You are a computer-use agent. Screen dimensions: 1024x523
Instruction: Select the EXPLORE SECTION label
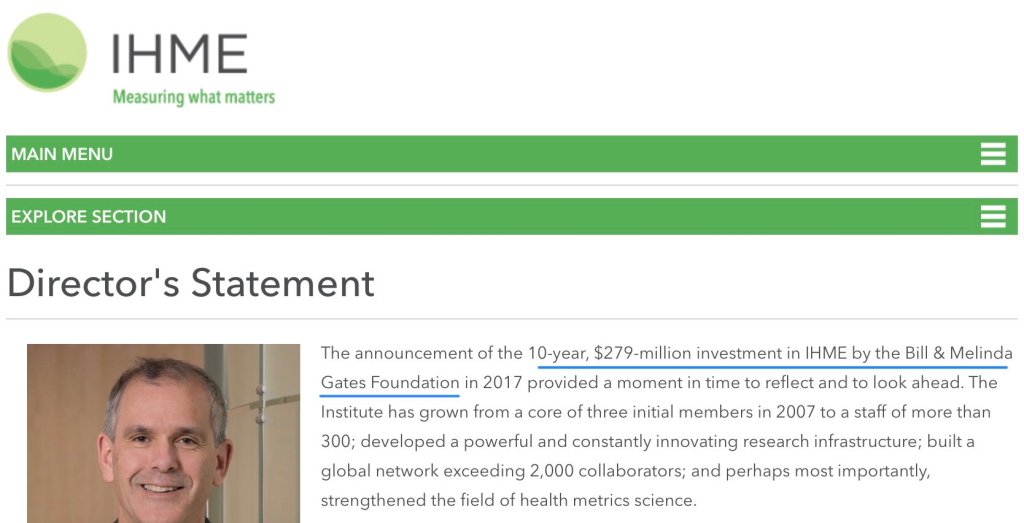(88, 217)
